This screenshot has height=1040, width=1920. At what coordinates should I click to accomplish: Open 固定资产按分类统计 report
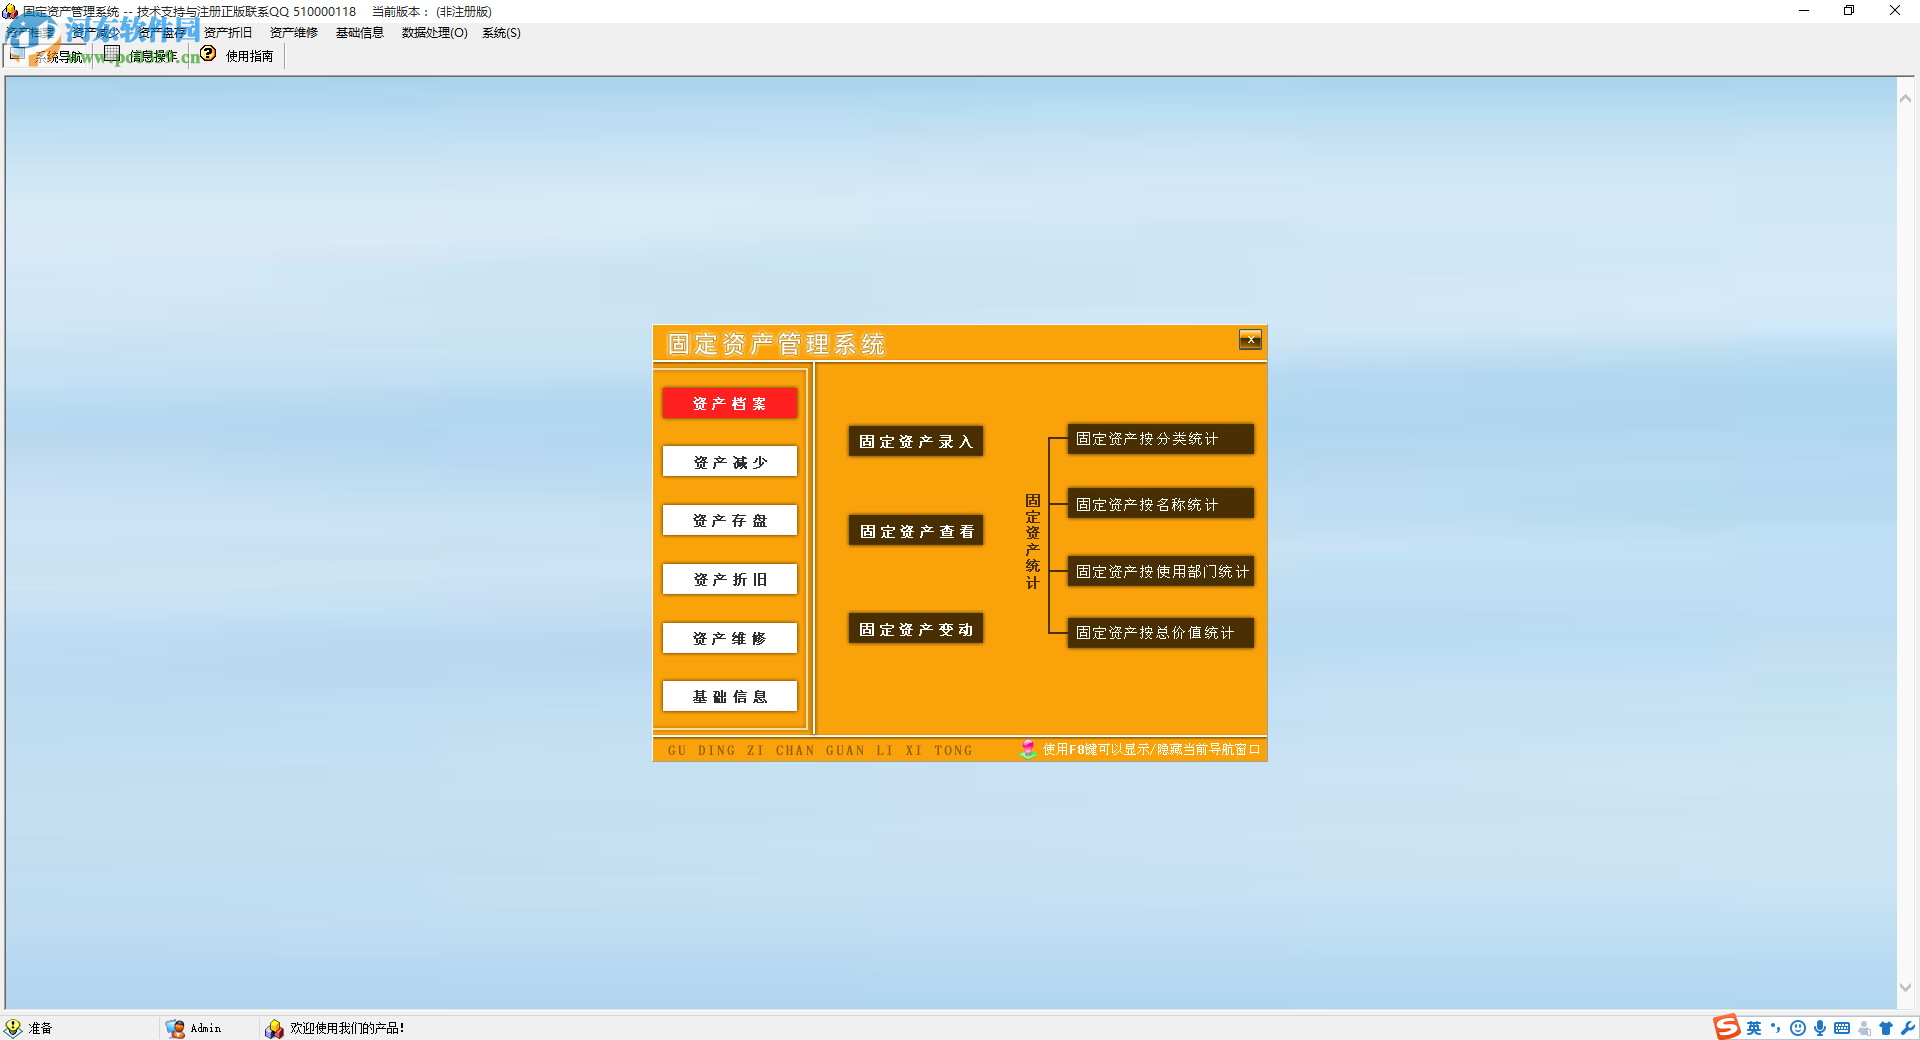coord(1160,439)
